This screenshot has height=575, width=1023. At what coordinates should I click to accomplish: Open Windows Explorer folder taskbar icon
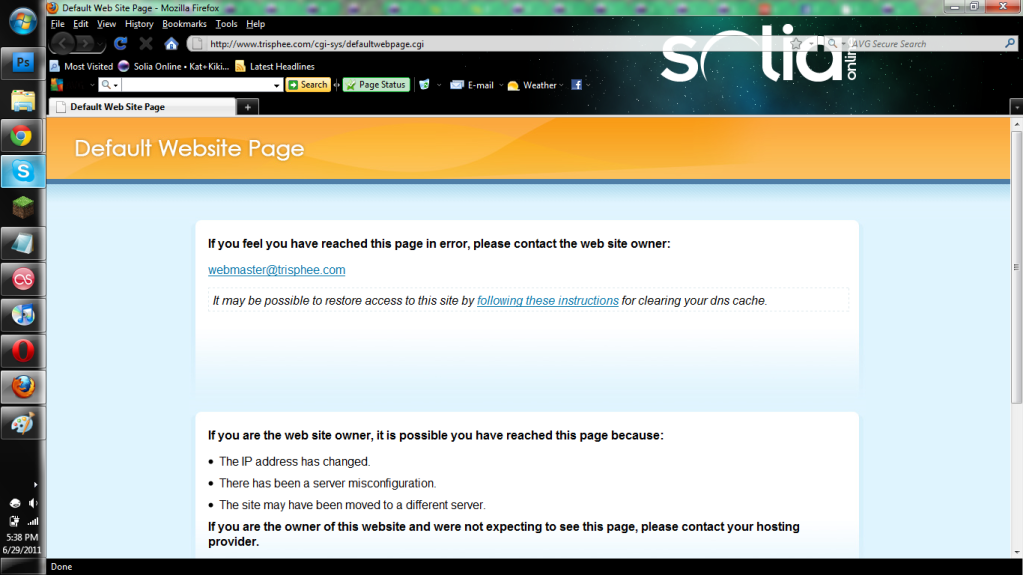pyautogui.click(x=23, y=100)
